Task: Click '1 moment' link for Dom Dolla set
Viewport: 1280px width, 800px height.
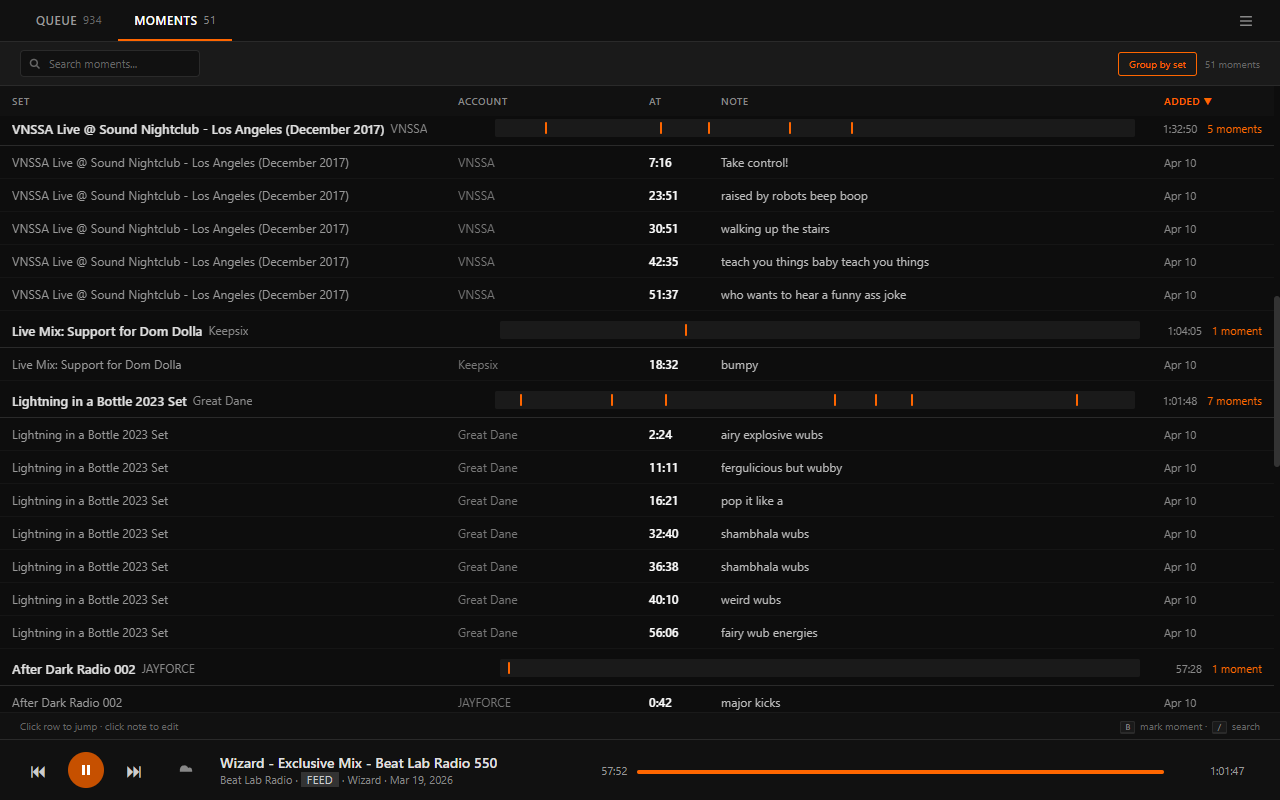Action: [x=1237, y=331]
